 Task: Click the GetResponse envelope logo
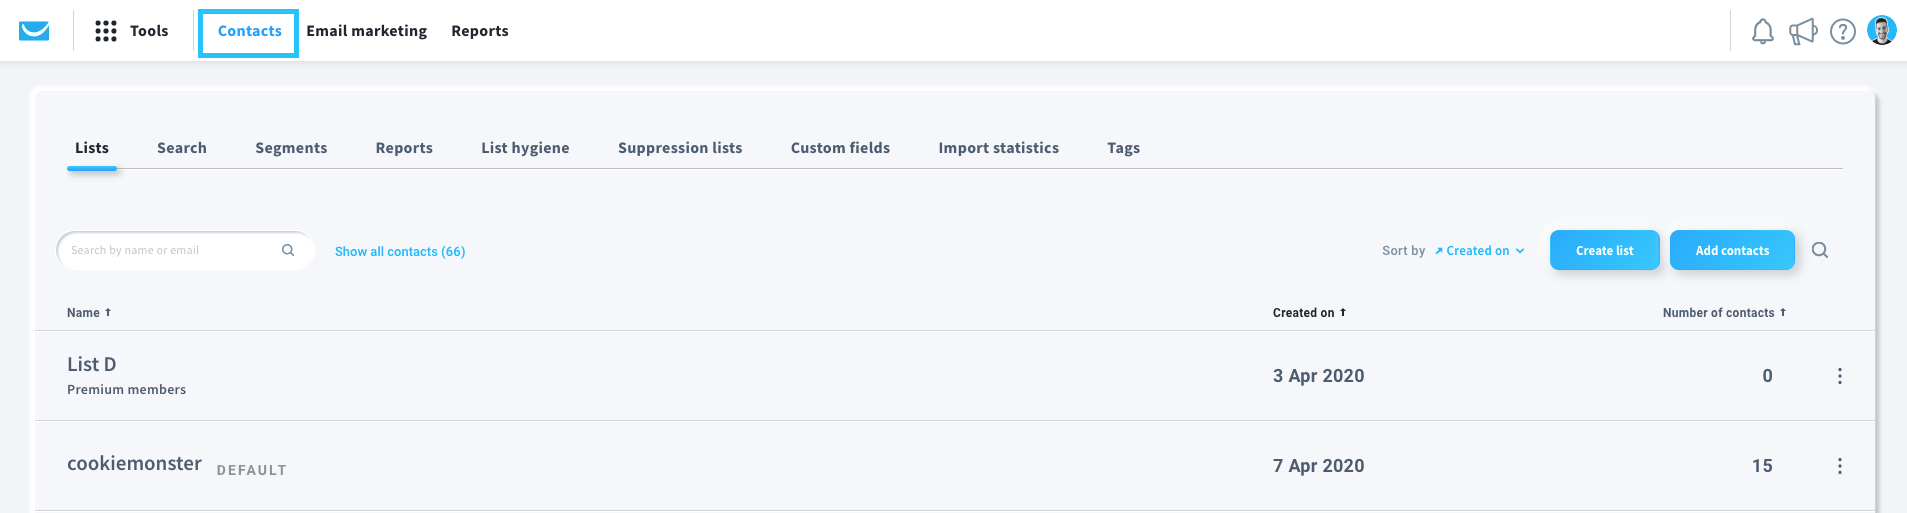pos(34,31)
